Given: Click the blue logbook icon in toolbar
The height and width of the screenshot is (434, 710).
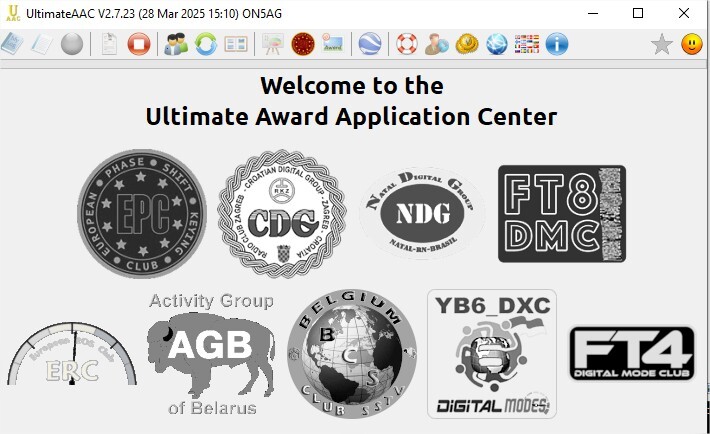Looking at the screenshot, I should (12, 44).
